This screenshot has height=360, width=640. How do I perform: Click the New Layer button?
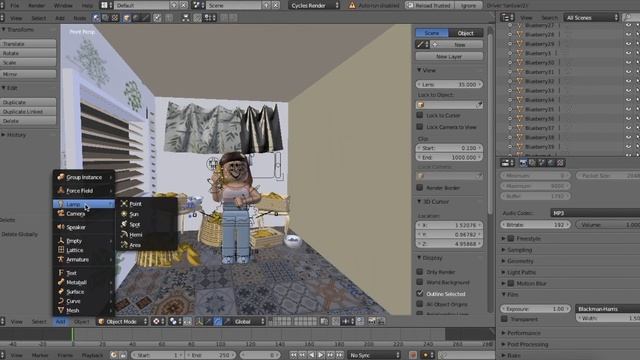(x=449, y=56)
